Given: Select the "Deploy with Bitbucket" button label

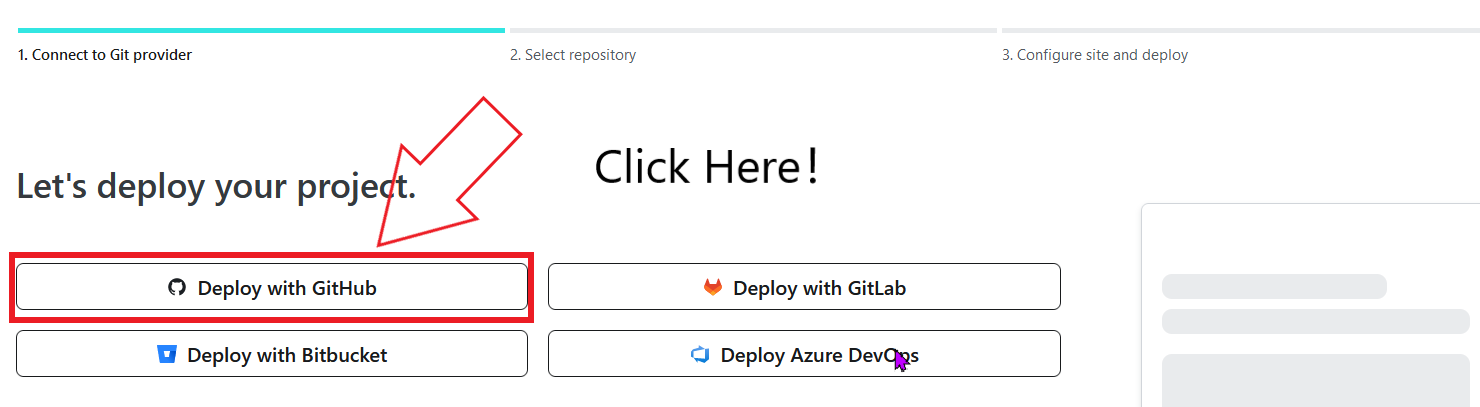Looking at the screenshot, I should tap(287, 355).
